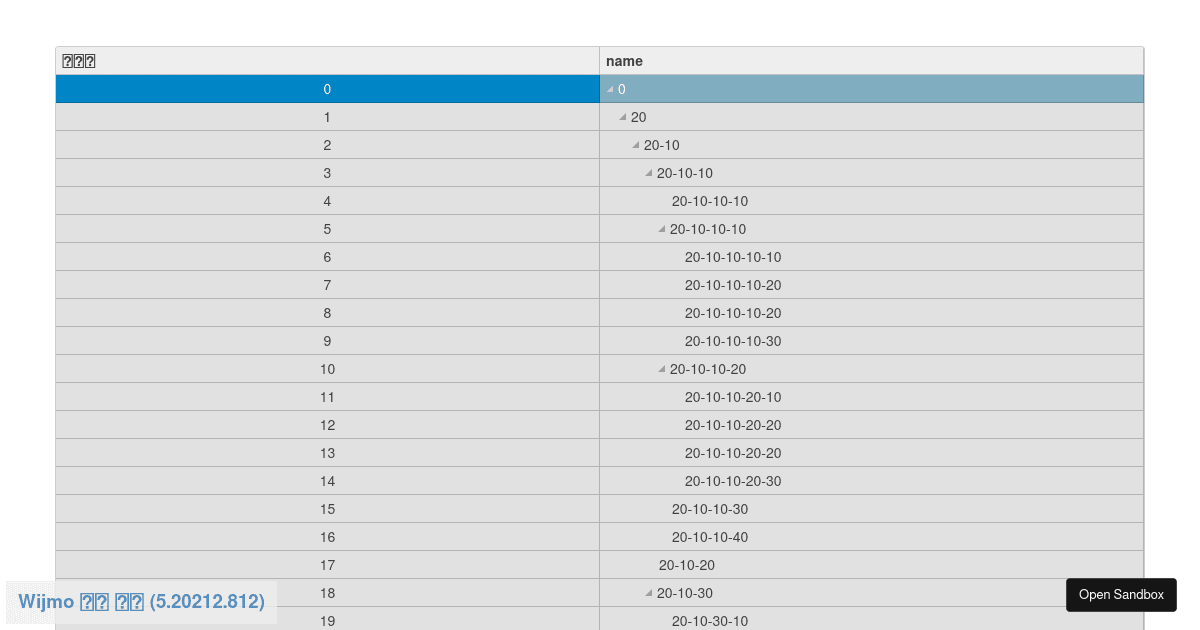Click the row with index 17

point(327,565)
